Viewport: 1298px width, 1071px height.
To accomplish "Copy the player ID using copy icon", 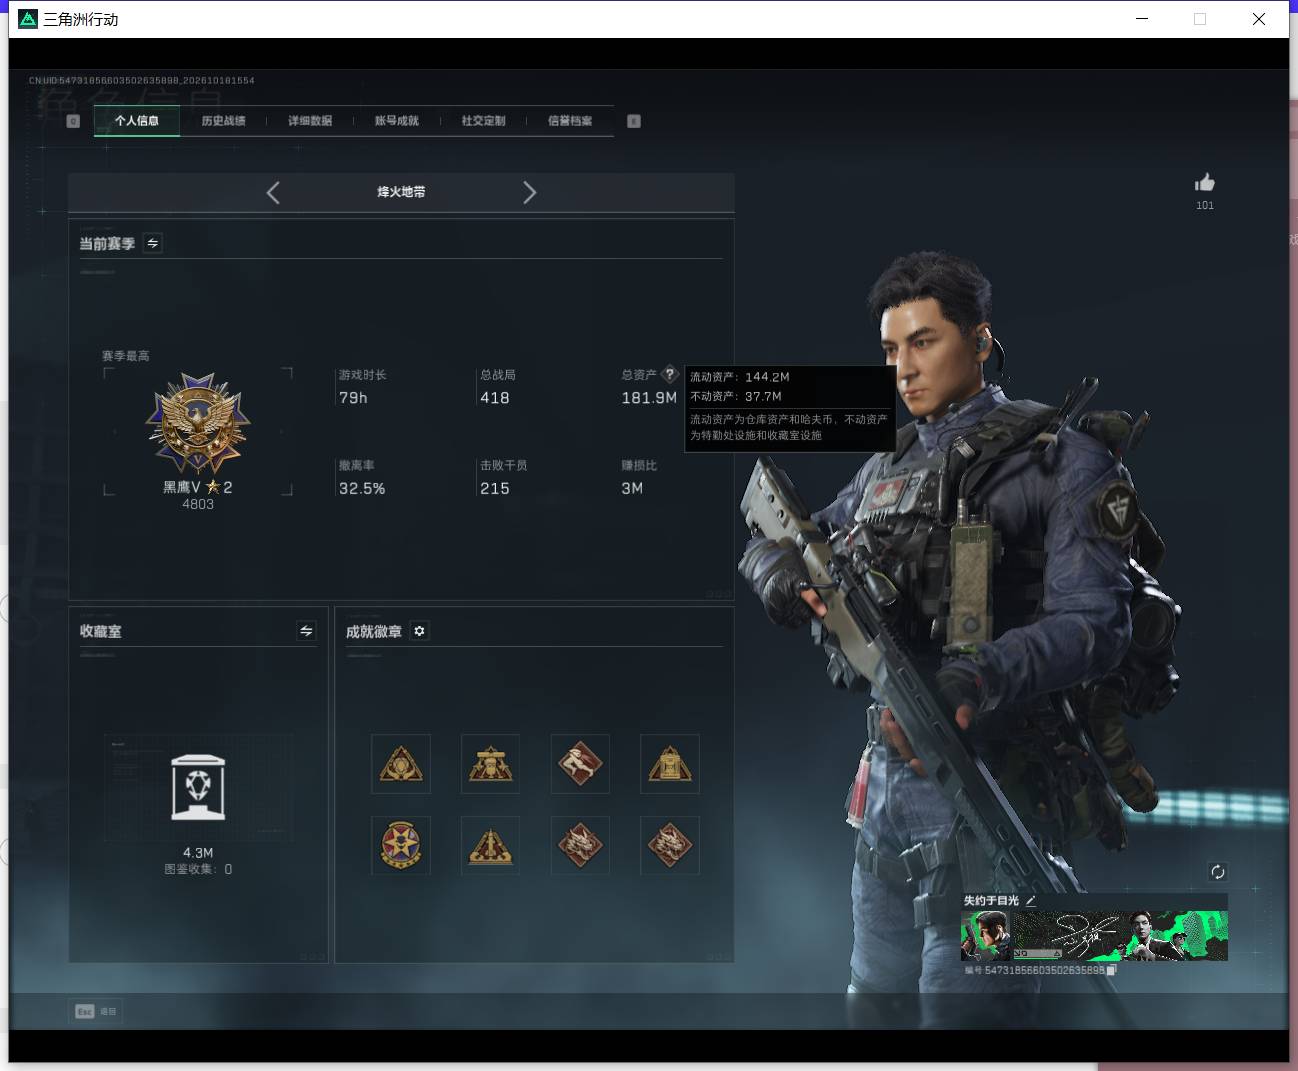I will click(1112, 970).
